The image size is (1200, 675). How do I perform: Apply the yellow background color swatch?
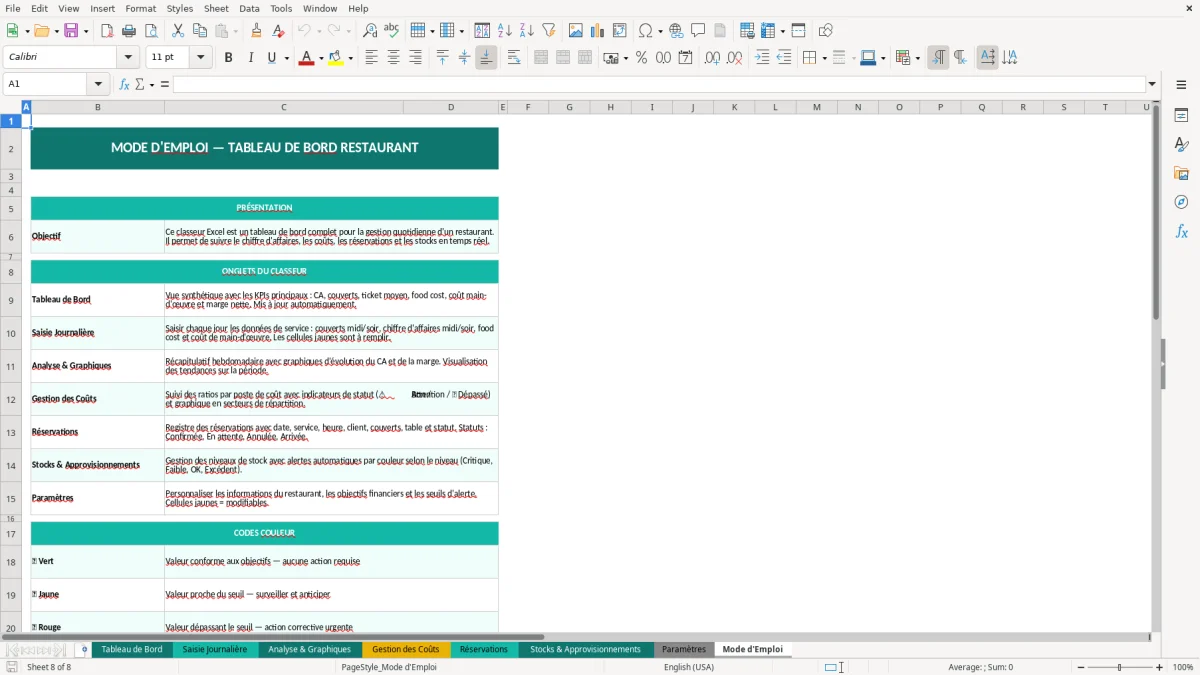click(335, 58)
